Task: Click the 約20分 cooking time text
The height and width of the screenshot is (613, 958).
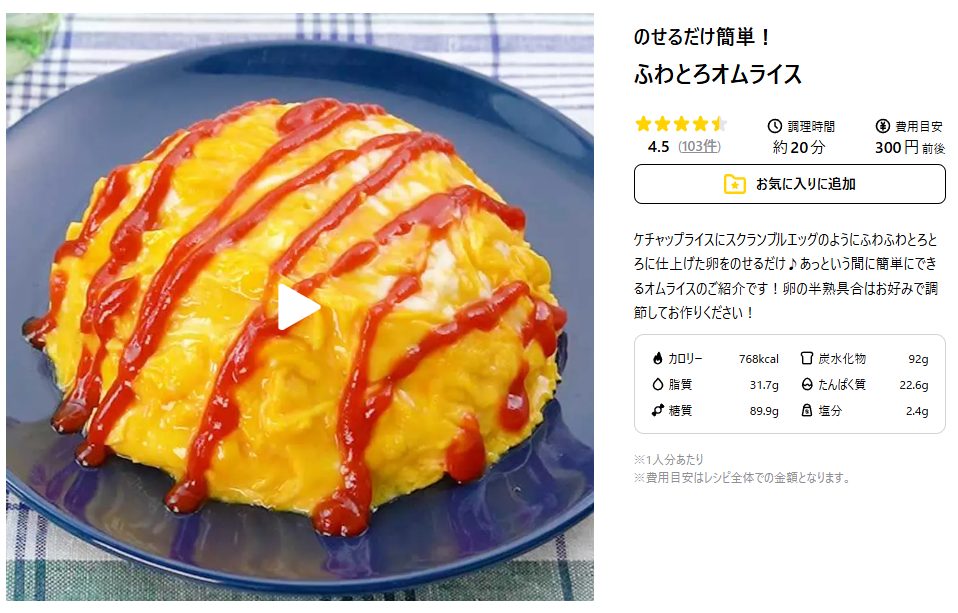Action: [799, 147]
